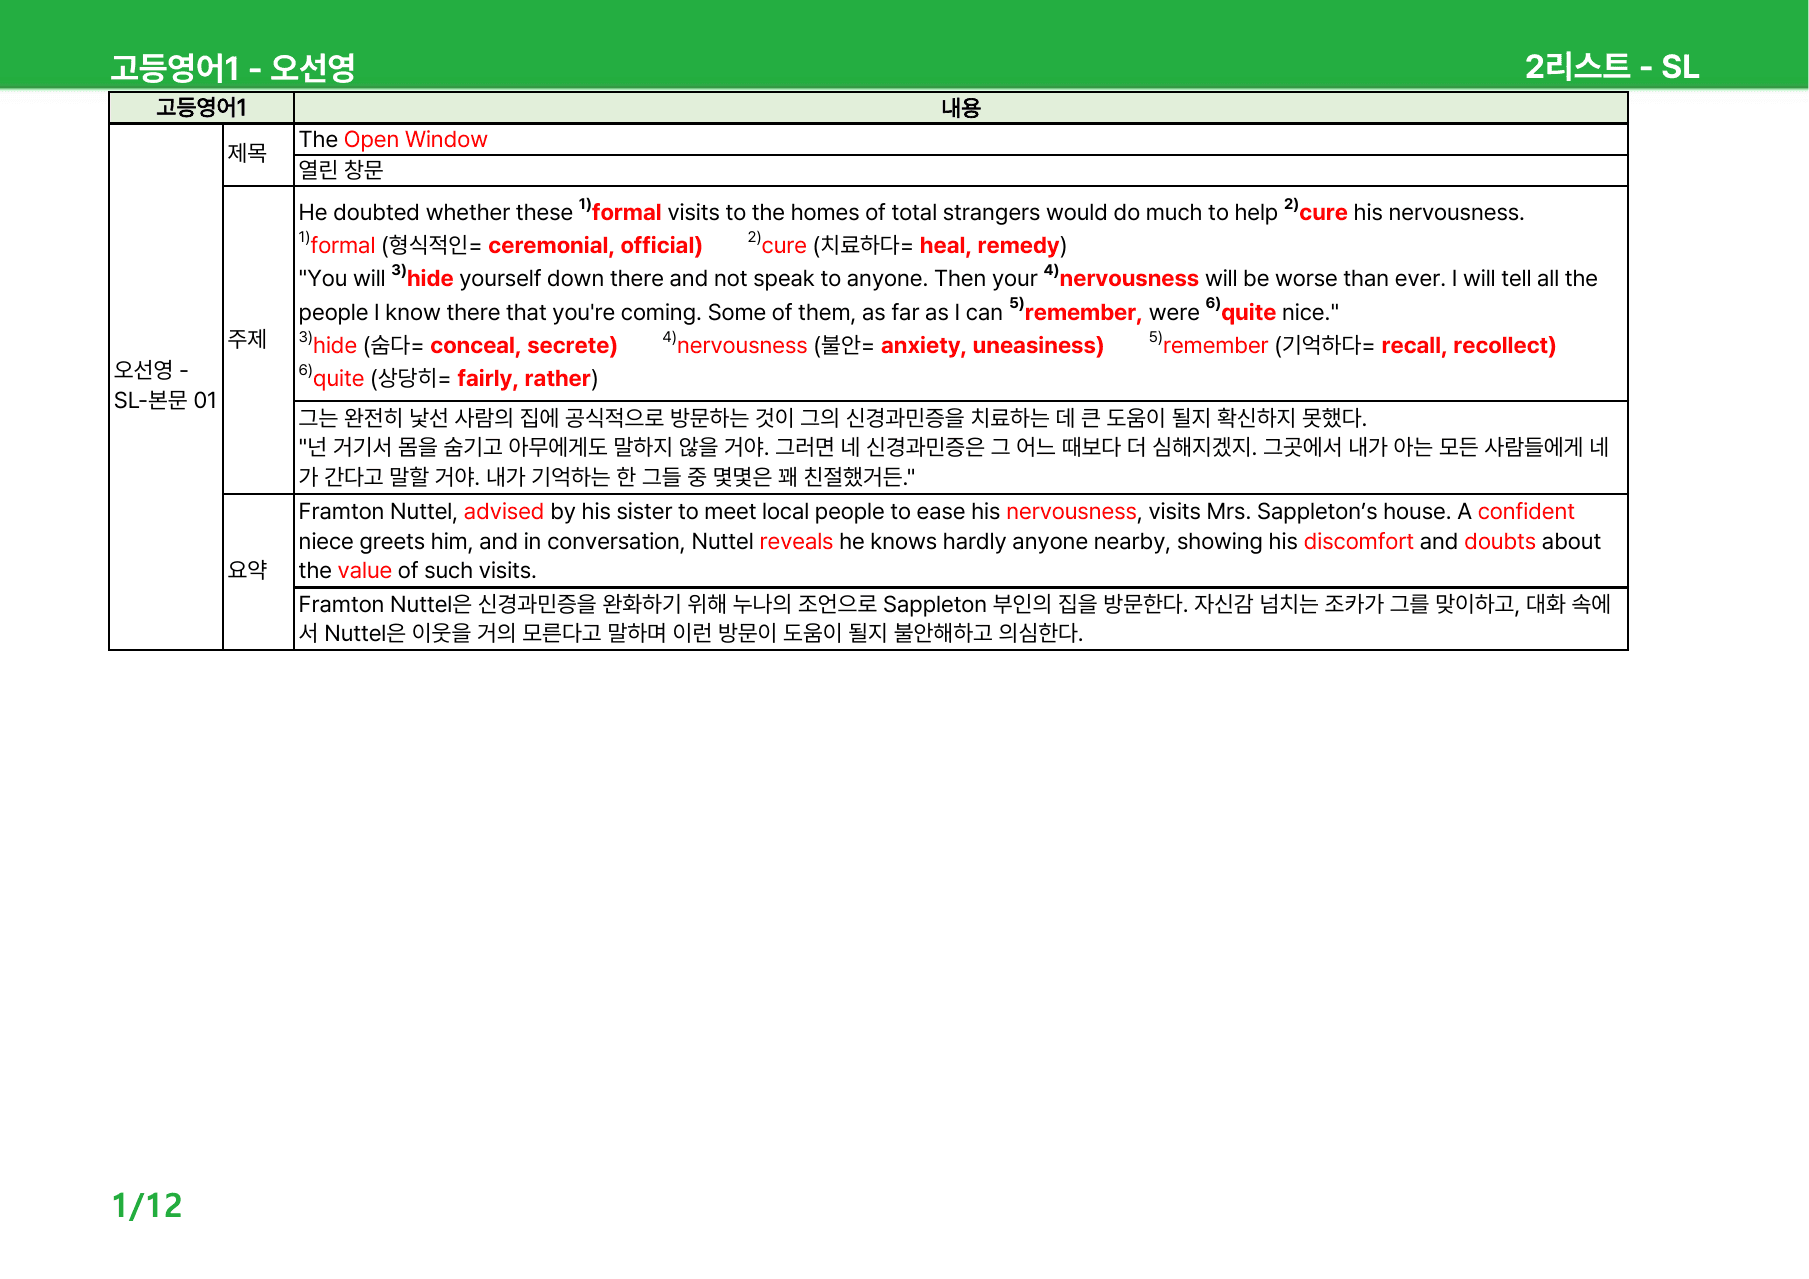Click the '2리스트 - SL' header label
Screen dimensions: 1809x1279
click(x=1612, y=67)
